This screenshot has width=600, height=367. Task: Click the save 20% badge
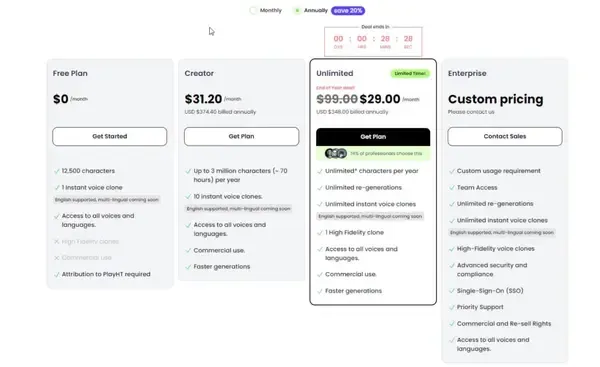(x=348, y=10)
